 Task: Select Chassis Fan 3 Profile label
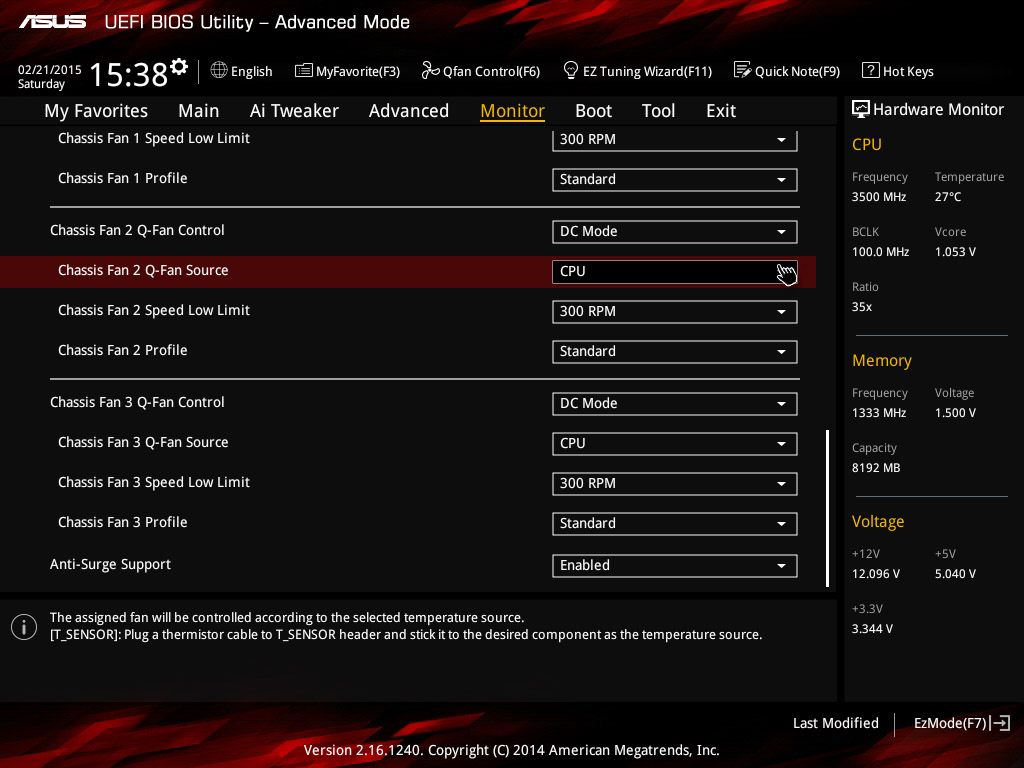click(x=123, y=522)
